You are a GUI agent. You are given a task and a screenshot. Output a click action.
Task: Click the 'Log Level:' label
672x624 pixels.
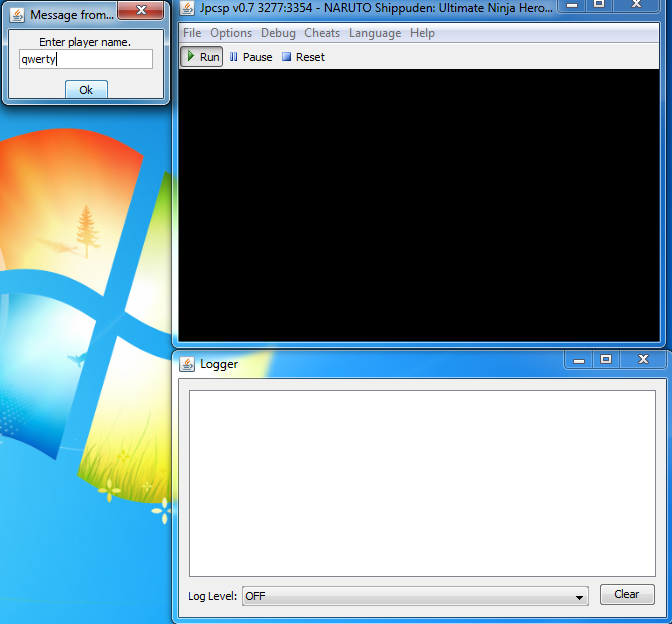(x=213, y=596)
